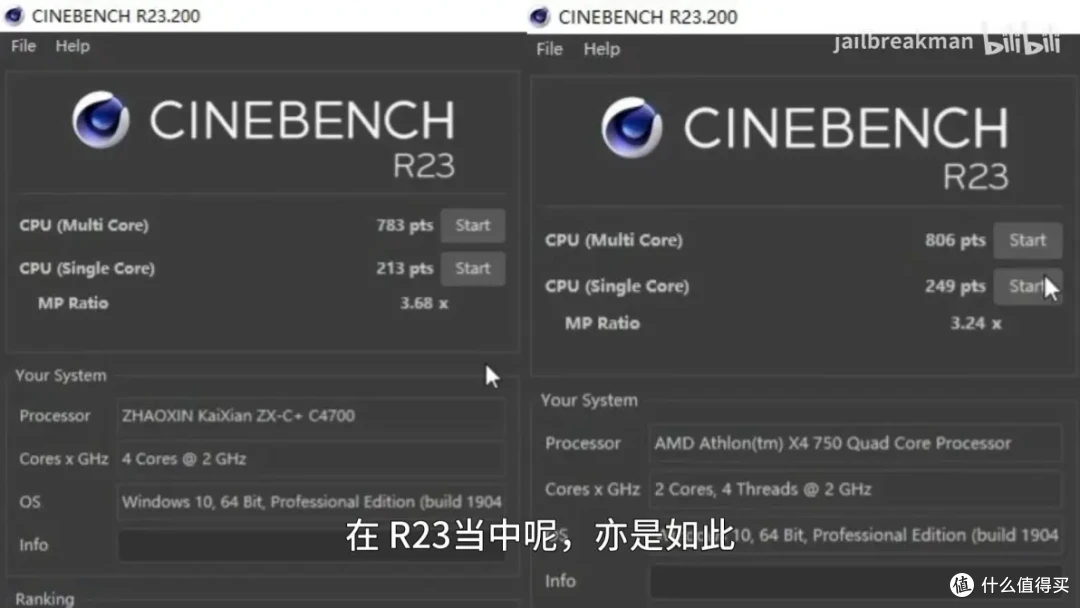Viewport: 1080px width, 608px height.
Task: Click Cinebench title bar icon in left window
Action: [x=14, y=15]
